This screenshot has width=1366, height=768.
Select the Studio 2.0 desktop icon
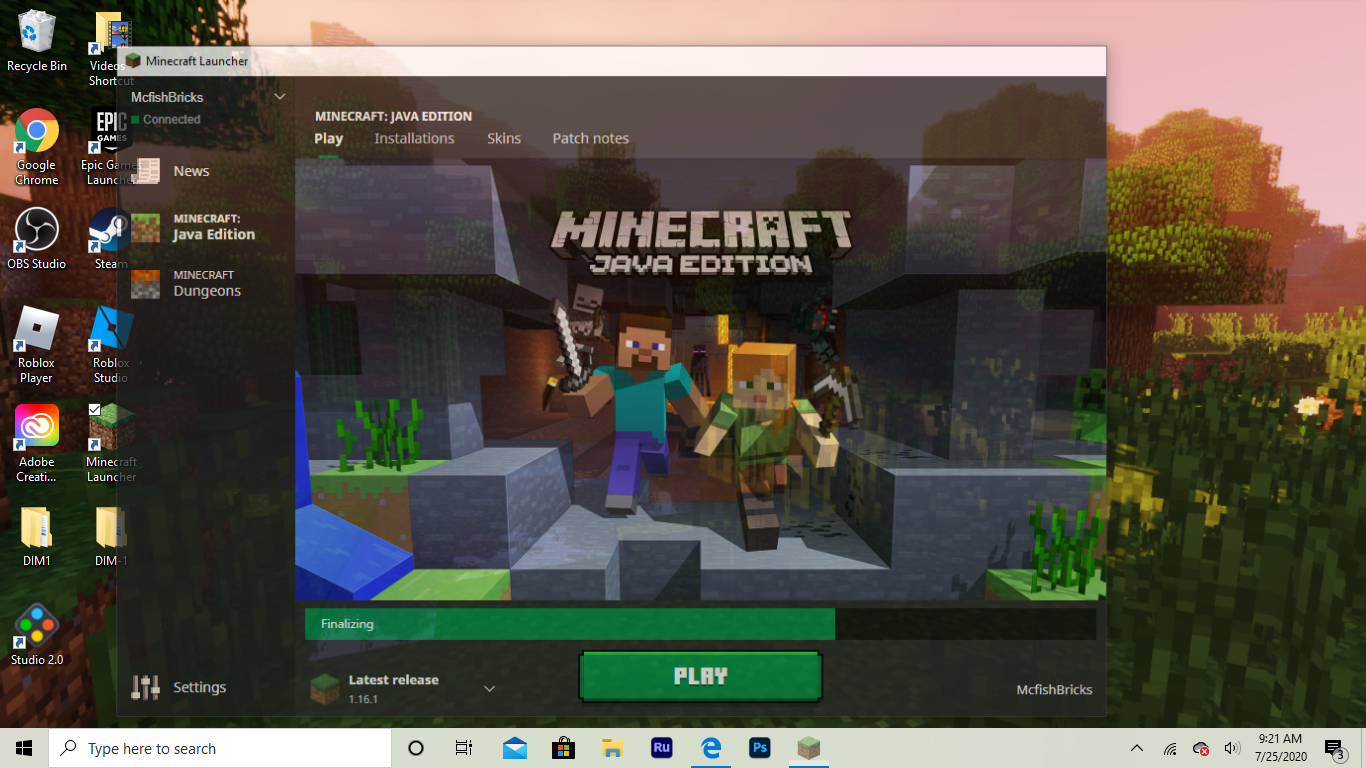(x=37, y=635)
